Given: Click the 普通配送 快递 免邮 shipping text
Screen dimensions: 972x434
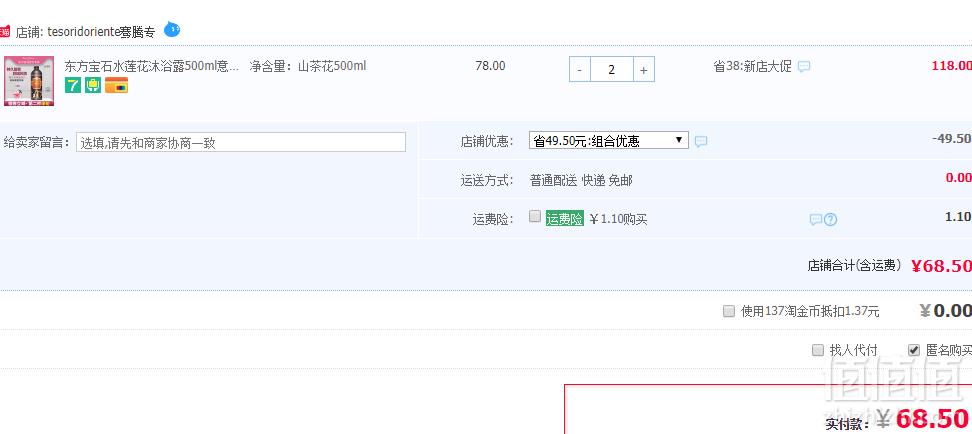Looking at the screenshot, I should 581,180.
